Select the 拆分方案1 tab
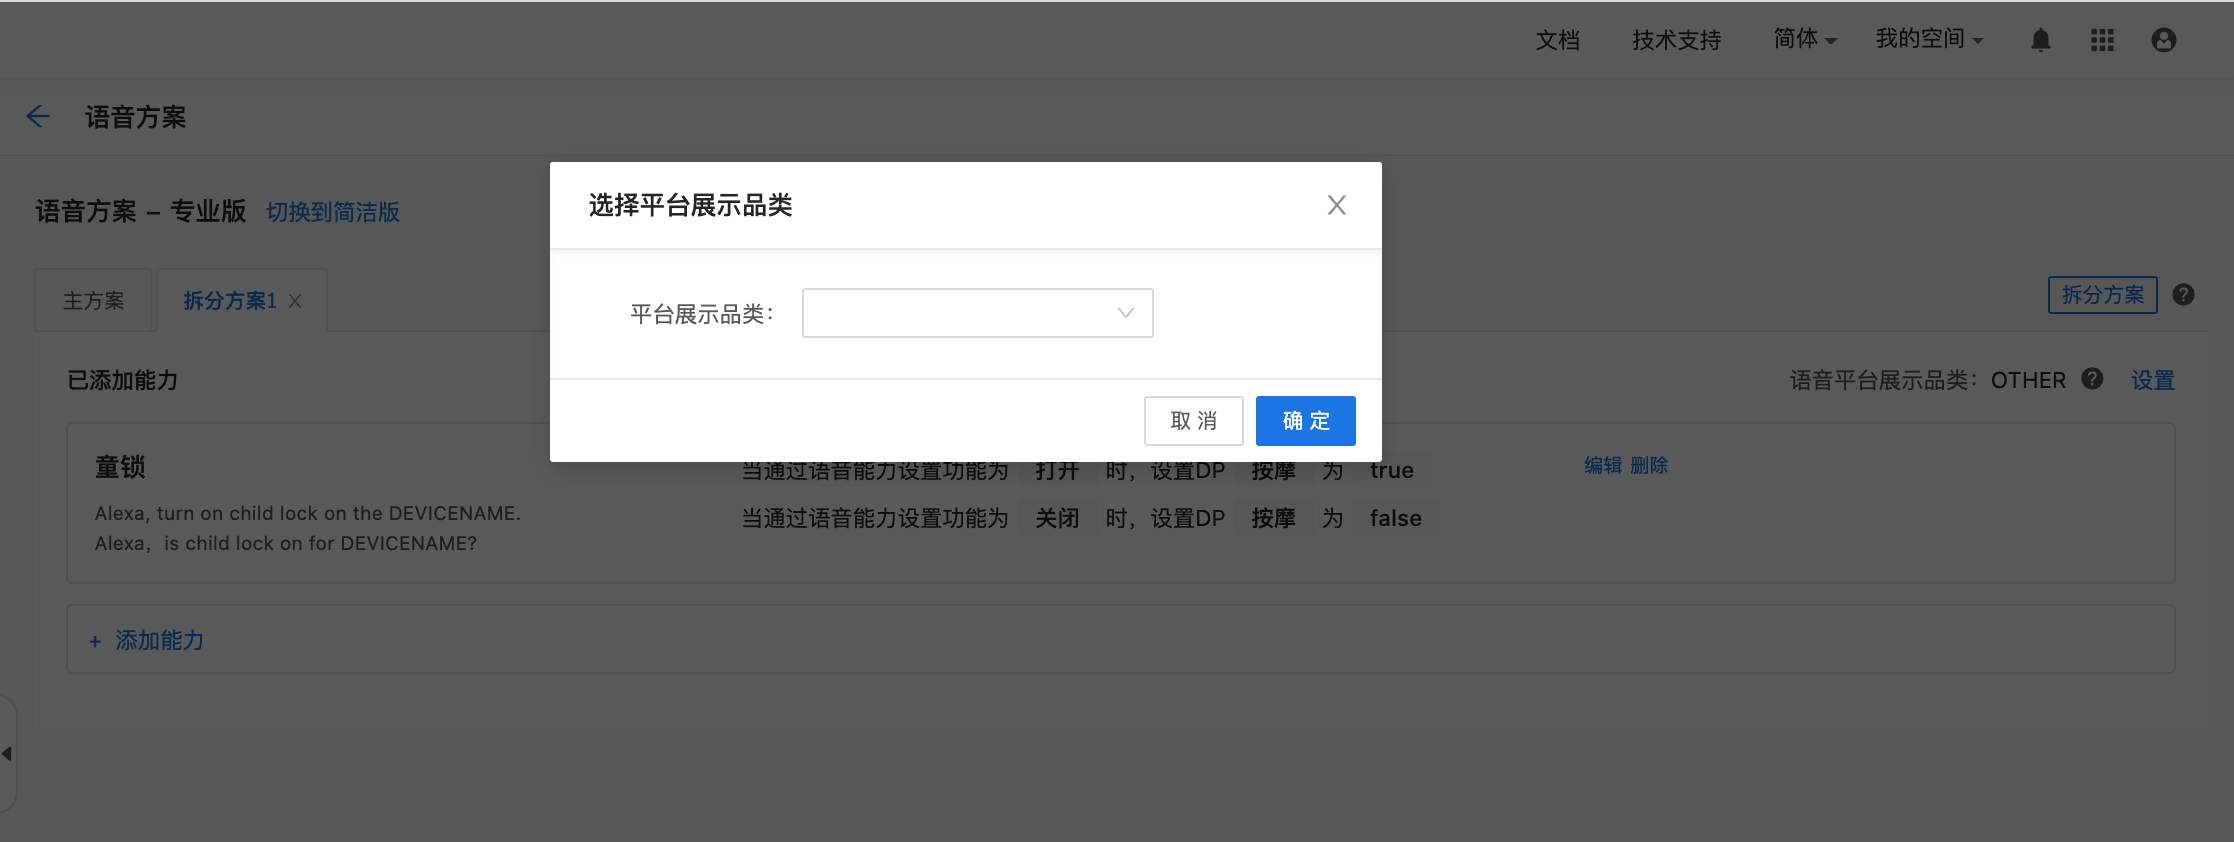The width and height of the screenshot is (2234, 842). (230, 300)
